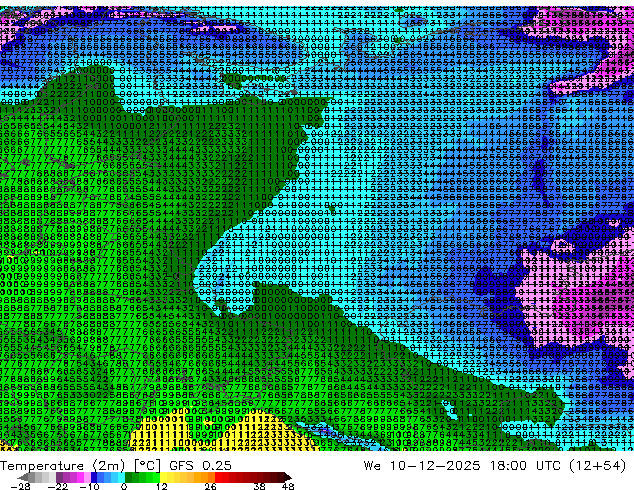The width and height of the screenshot is (634, 490).
Task: Click the date '10-12-2025' in the footer
Action: click(435, 466)
